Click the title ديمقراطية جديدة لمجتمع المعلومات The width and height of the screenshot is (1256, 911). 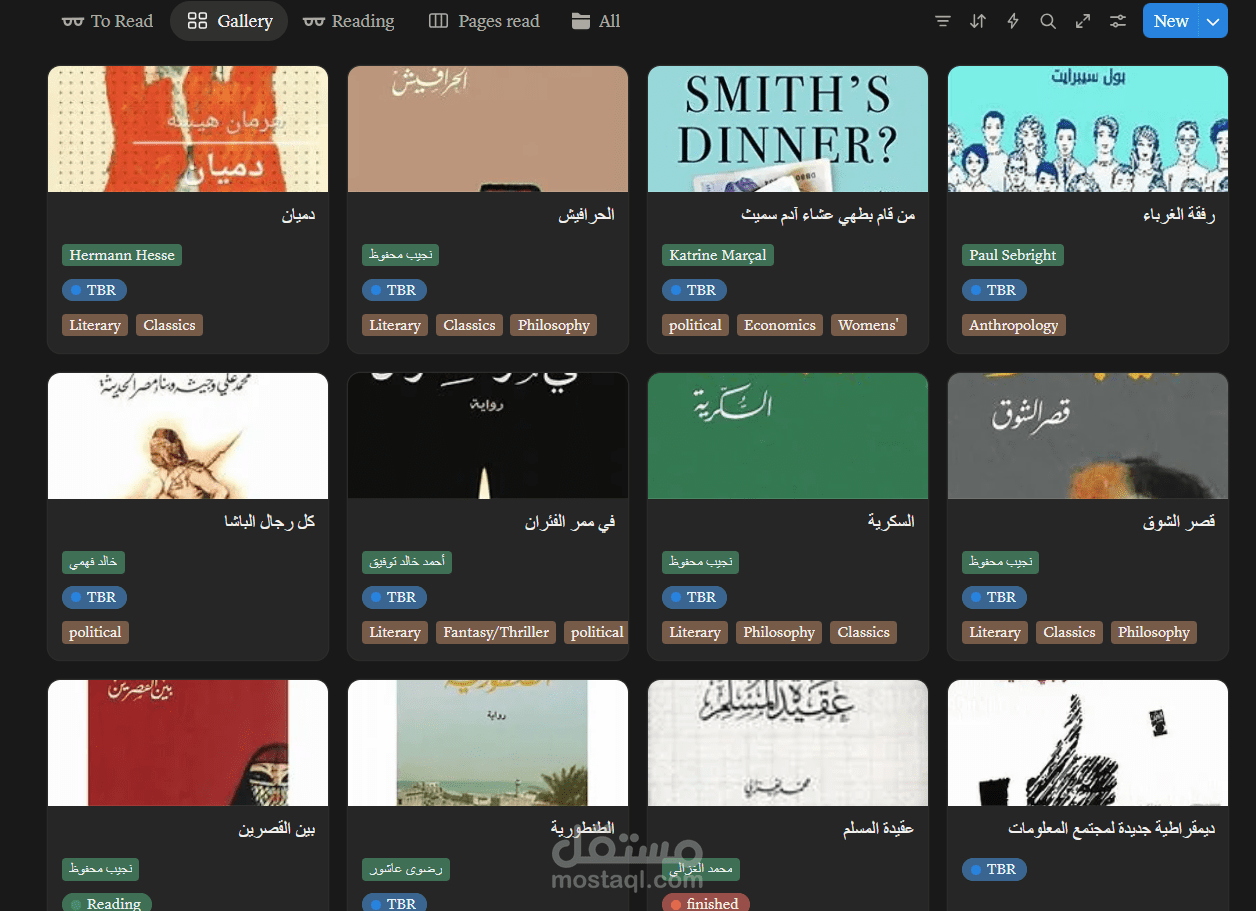click(1112, 829)
